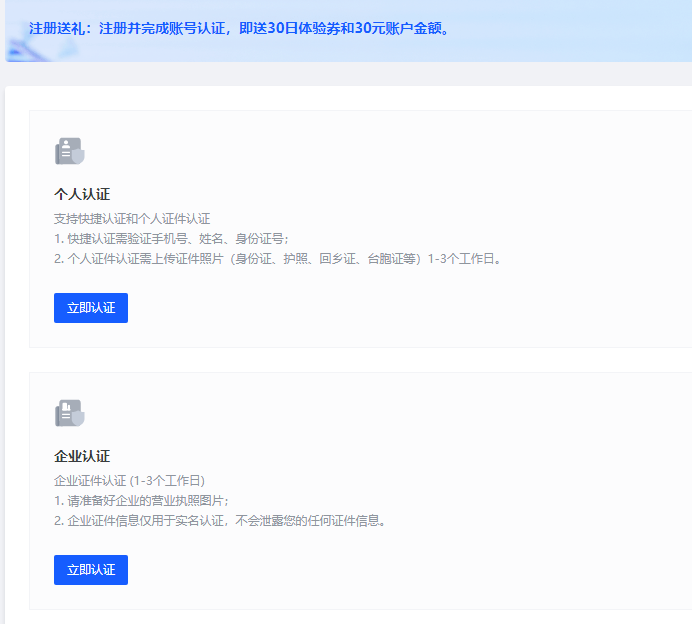Click line 请准备好企业的营业执照图片
Viewport: 692px width, 624px height.
141,501
